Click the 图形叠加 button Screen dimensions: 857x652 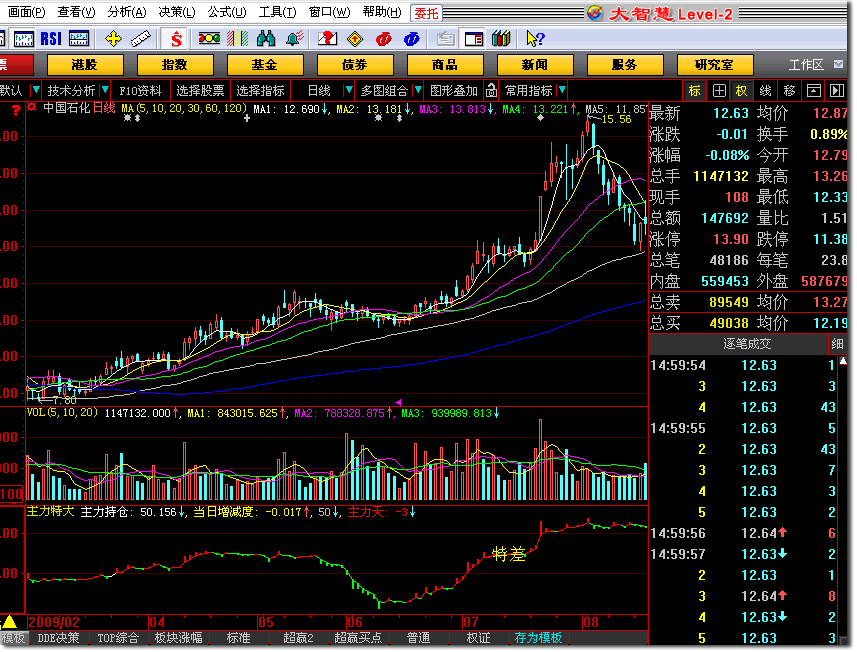[x=454, y=90]
